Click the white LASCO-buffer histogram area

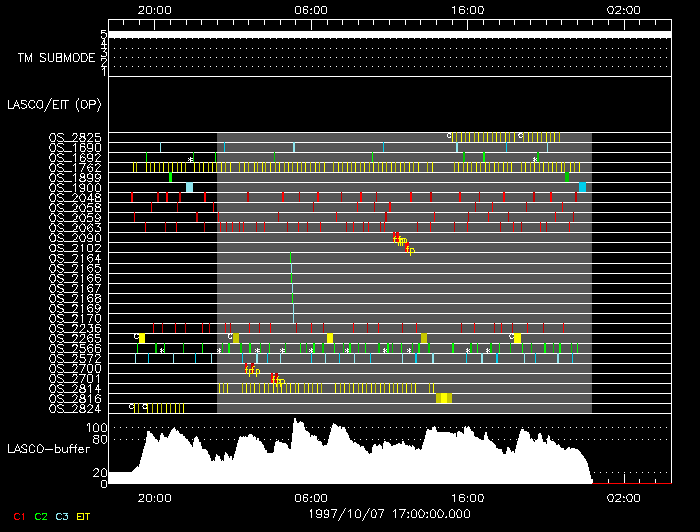pyautogui.click(x=350, y=462)
